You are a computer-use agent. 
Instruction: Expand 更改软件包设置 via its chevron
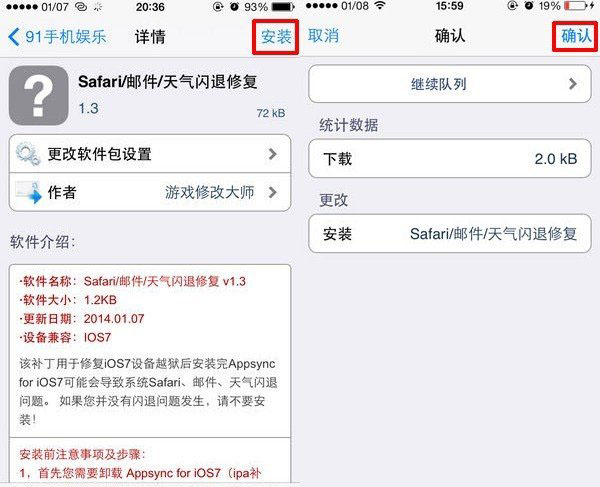pyautogui.click(x=272, y=154)
